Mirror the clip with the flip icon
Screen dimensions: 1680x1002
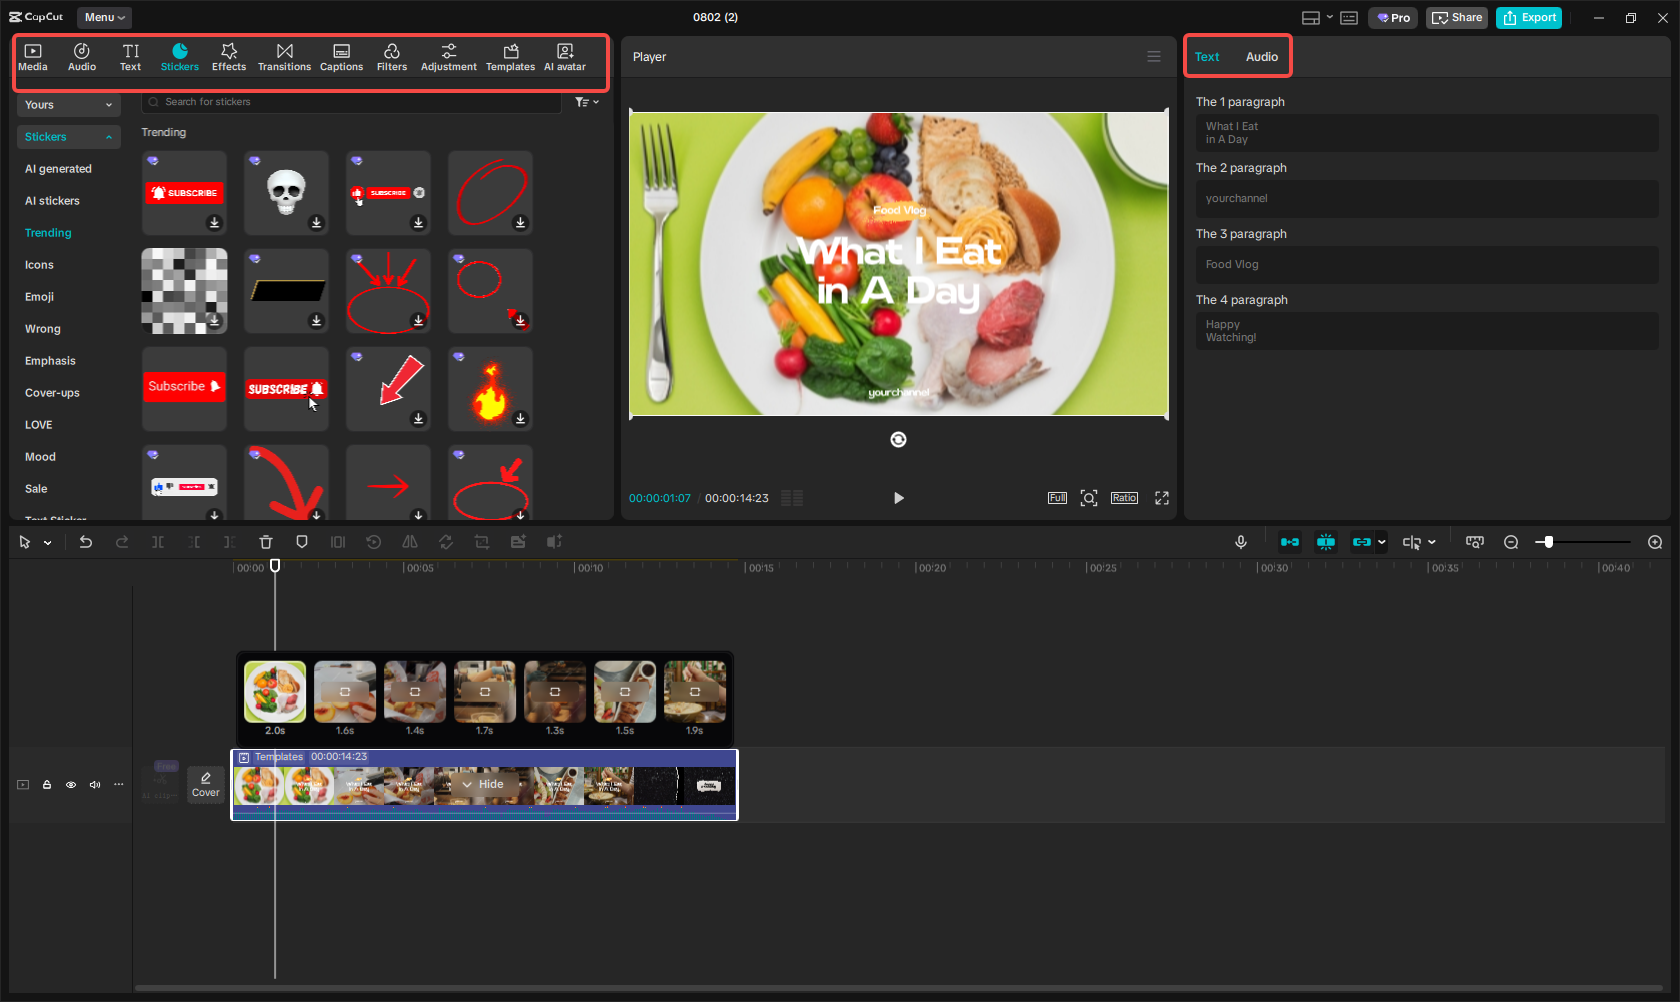pos(410,542)
